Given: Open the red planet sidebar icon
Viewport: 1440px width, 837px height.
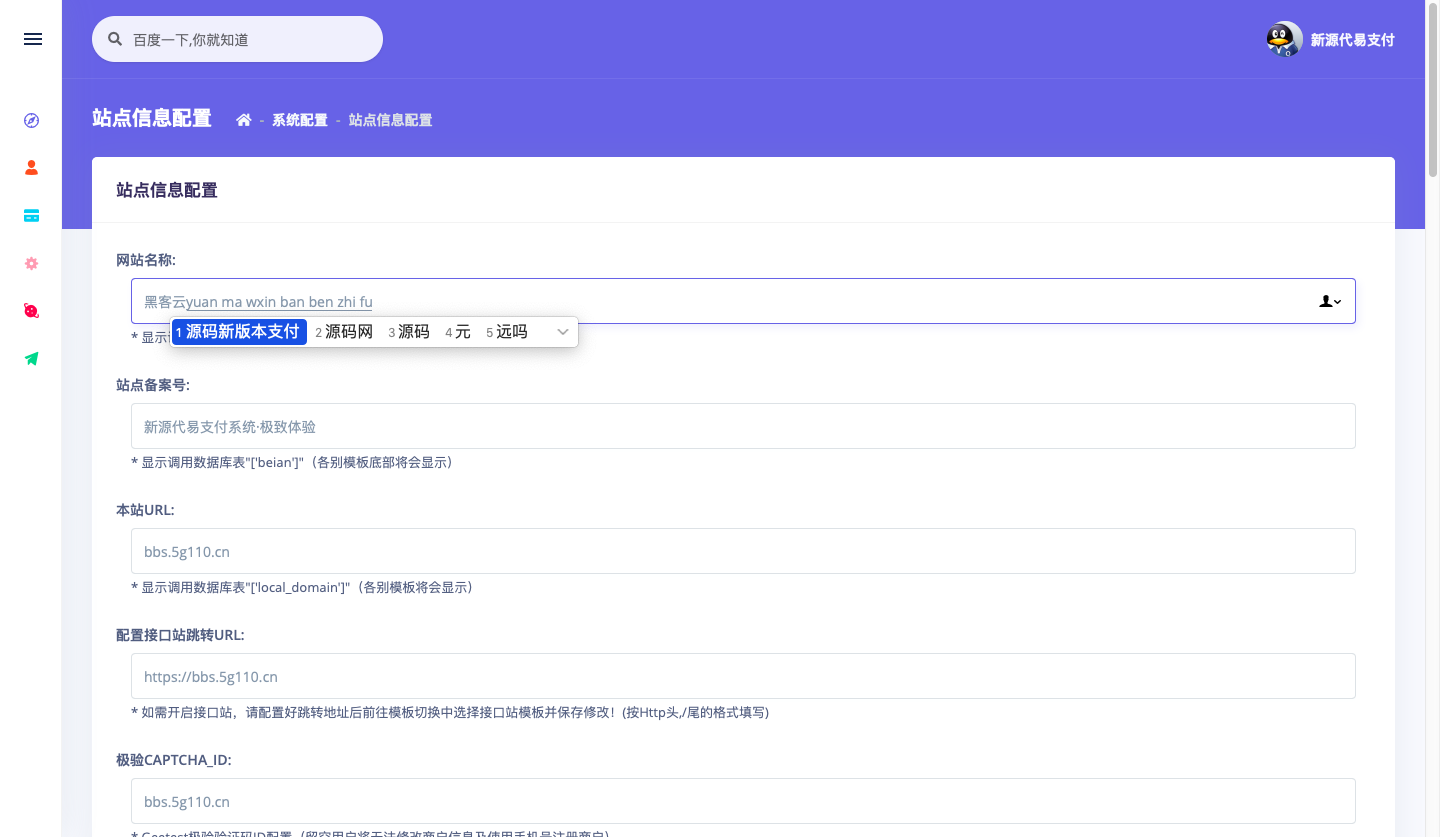Looking at the screenshot, I should point(32,311).
